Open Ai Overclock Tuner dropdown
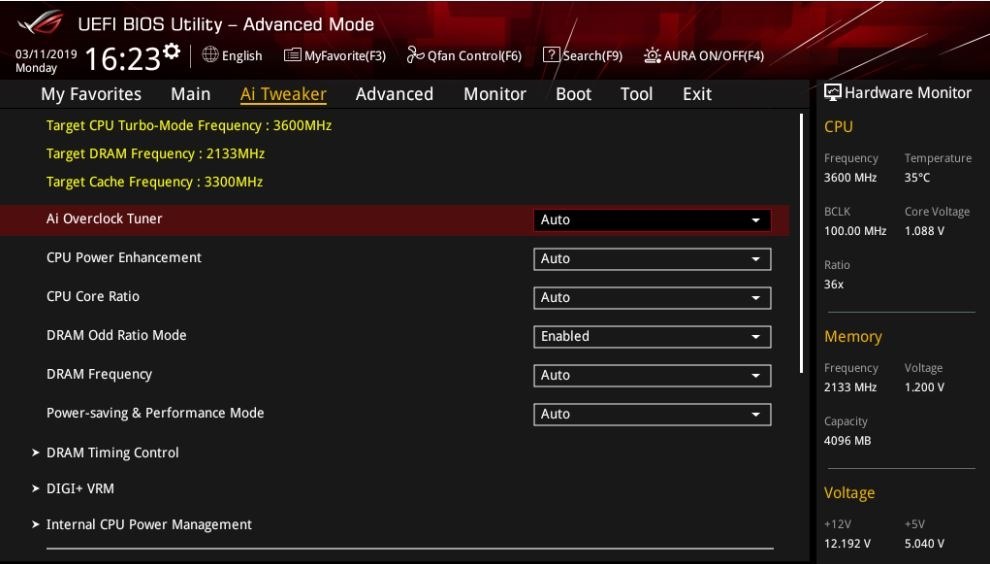 (x=652, y=220)
